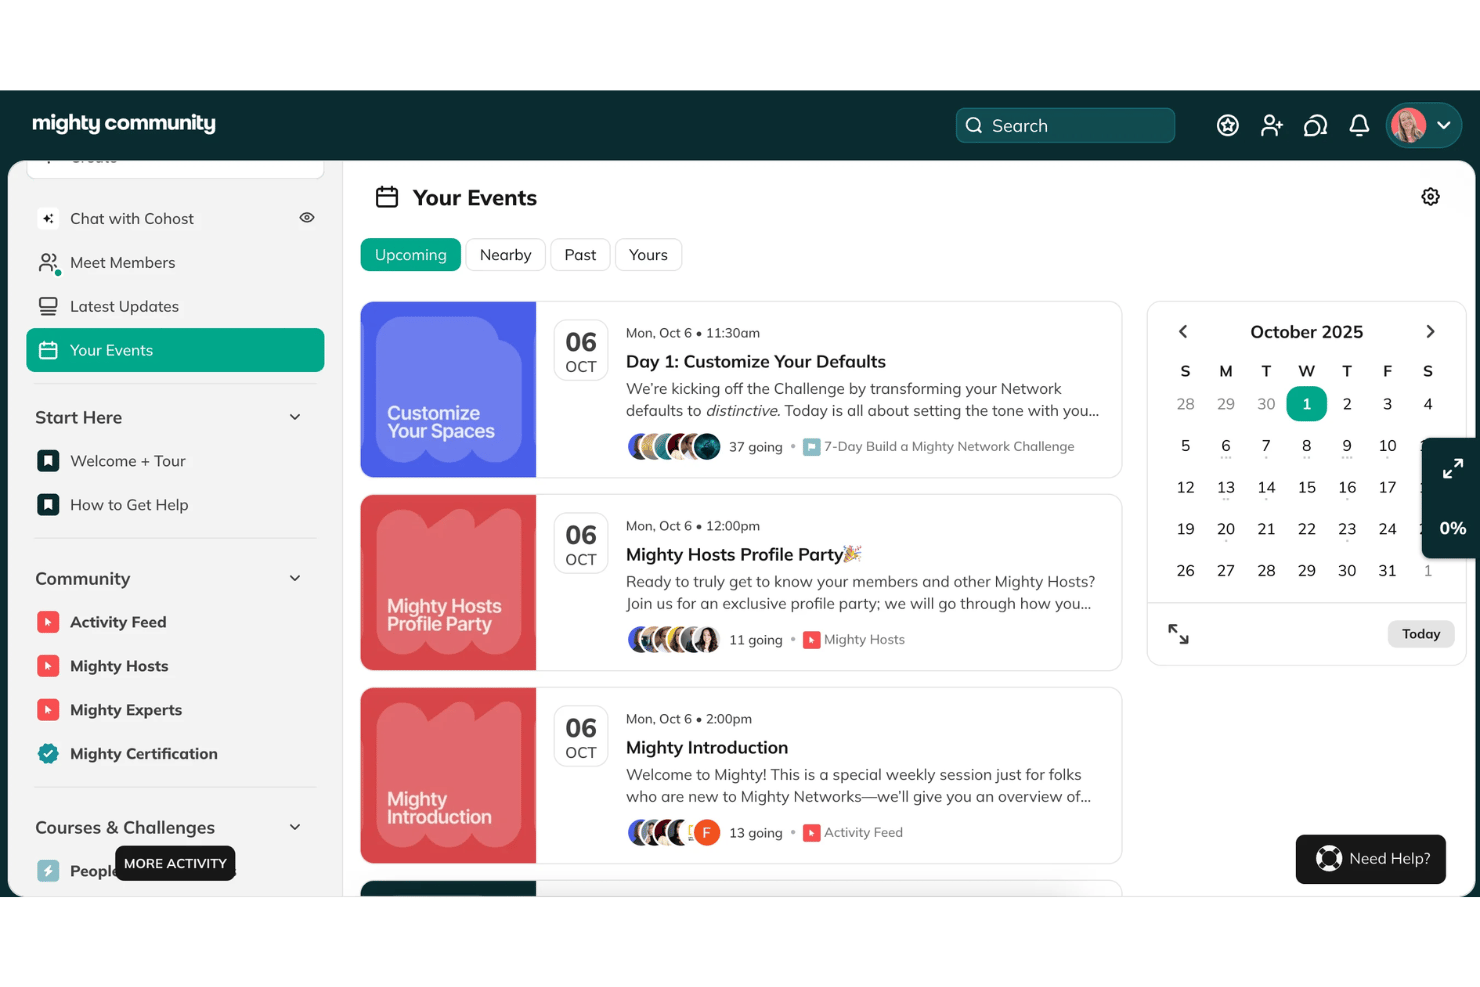Screen dimensions: 1480x987
Task: Click the 0% progress indicator
Action: tap(1453, 528)
